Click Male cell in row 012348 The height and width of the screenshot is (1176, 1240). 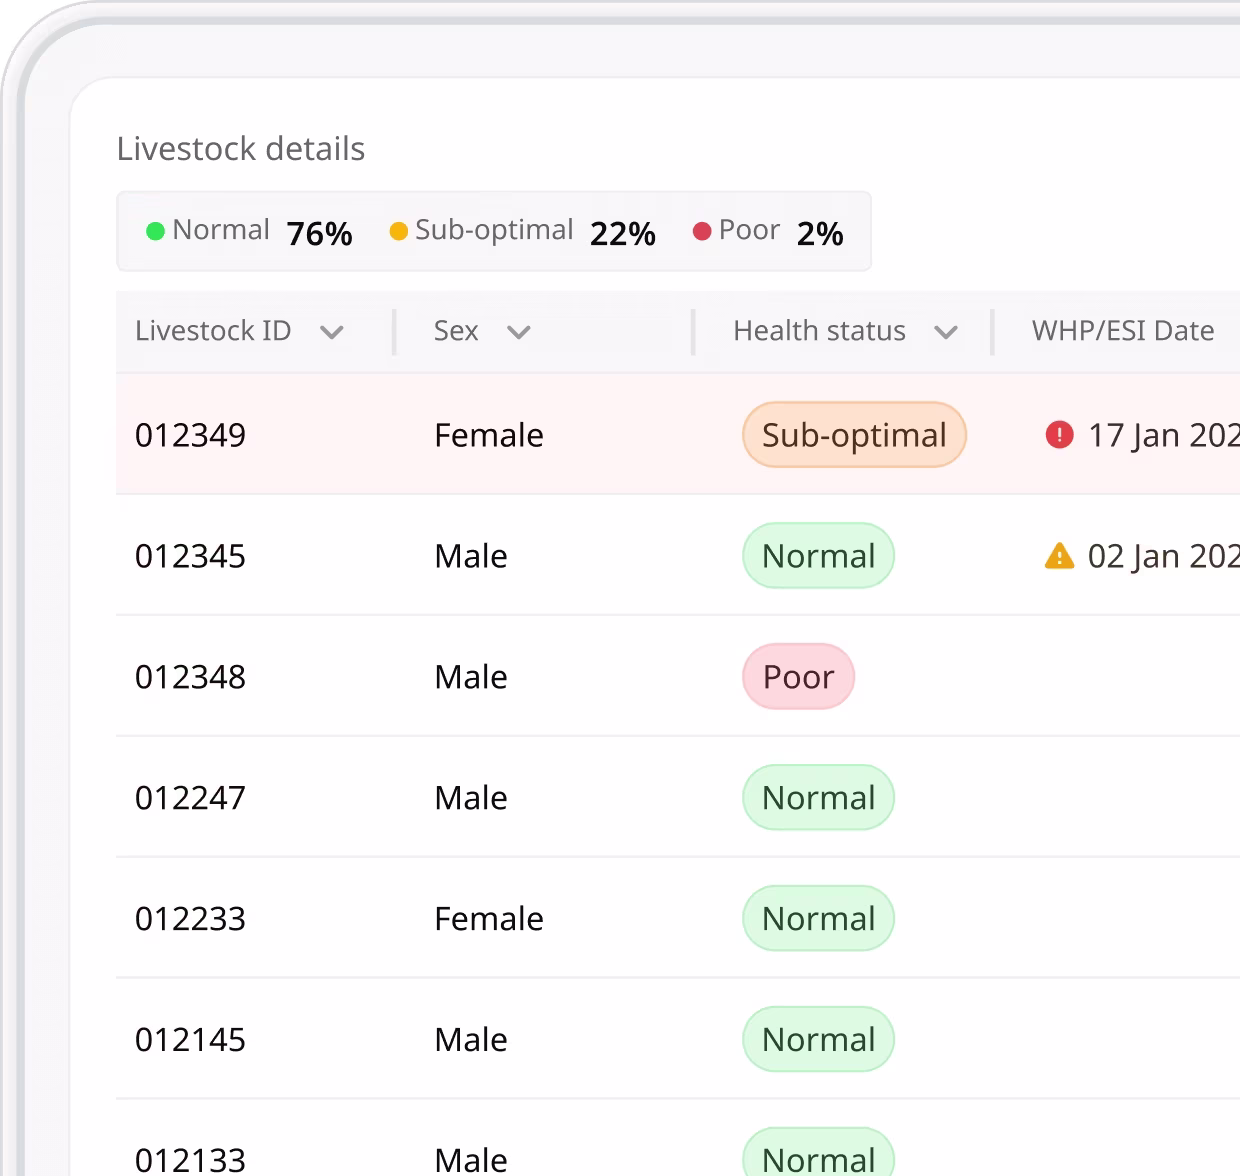click(x=471, y=678)
